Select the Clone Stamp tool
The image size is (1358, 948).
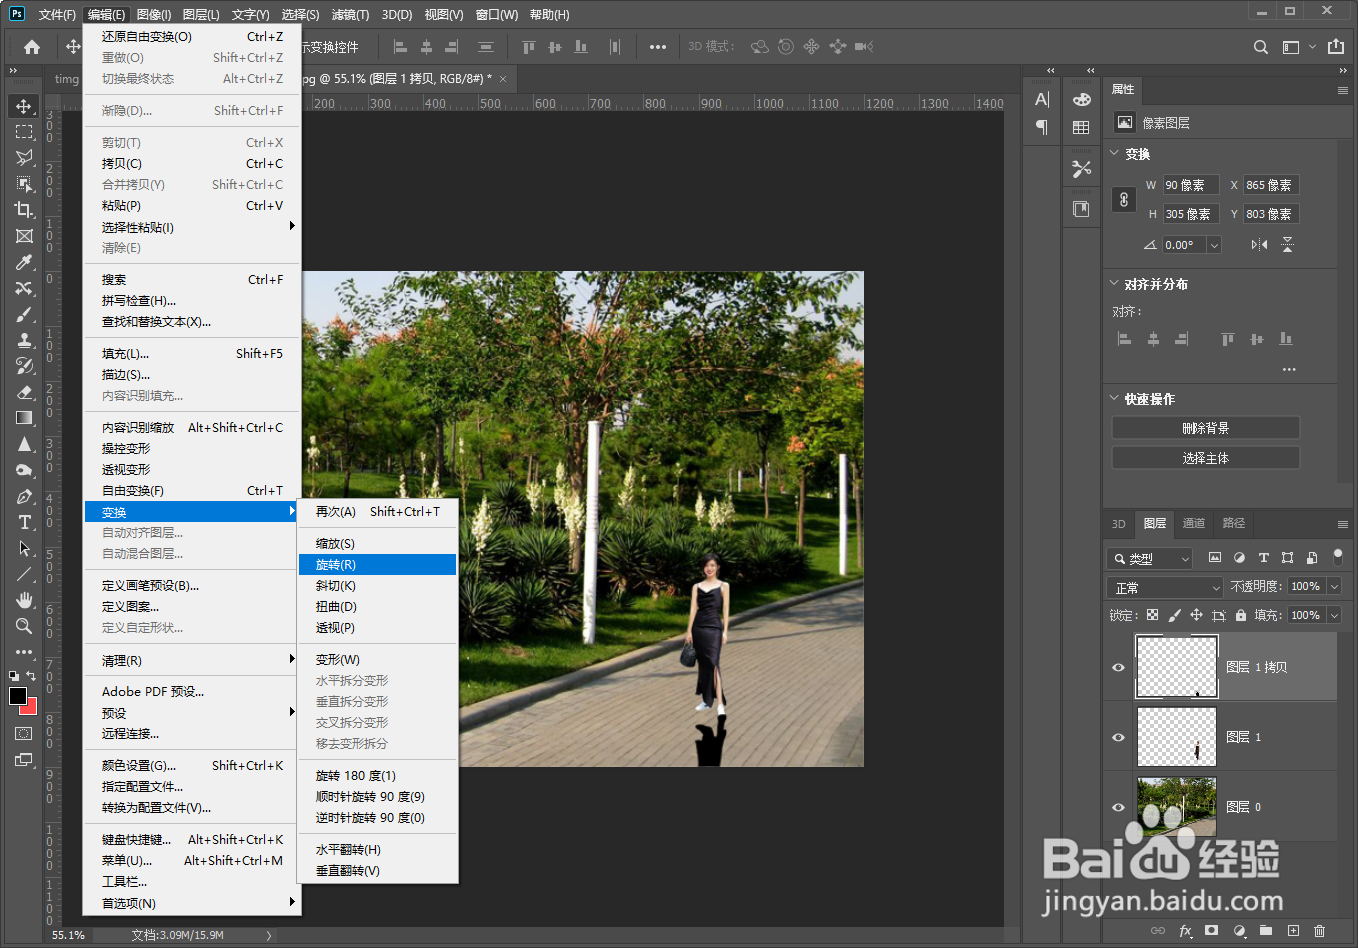point(24,340)
